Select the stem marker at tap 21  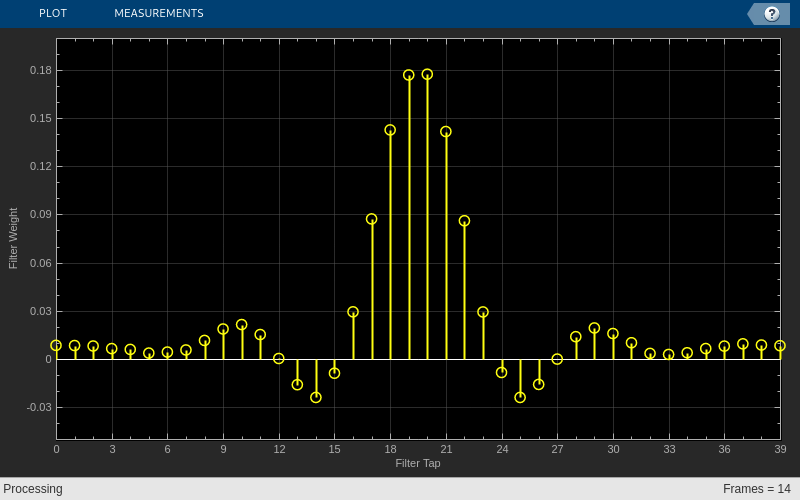tap(446, 132)
